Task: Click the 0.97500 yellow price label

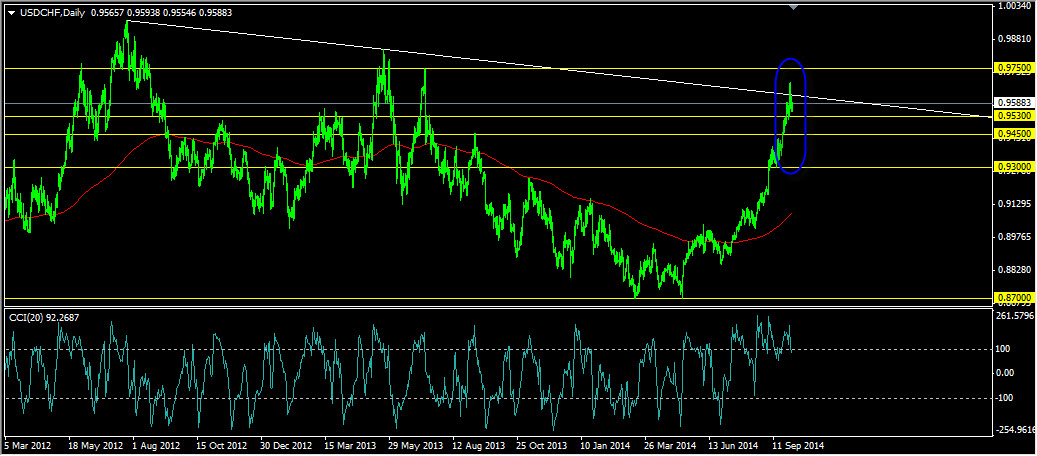Action: [x=1013, y=68]
